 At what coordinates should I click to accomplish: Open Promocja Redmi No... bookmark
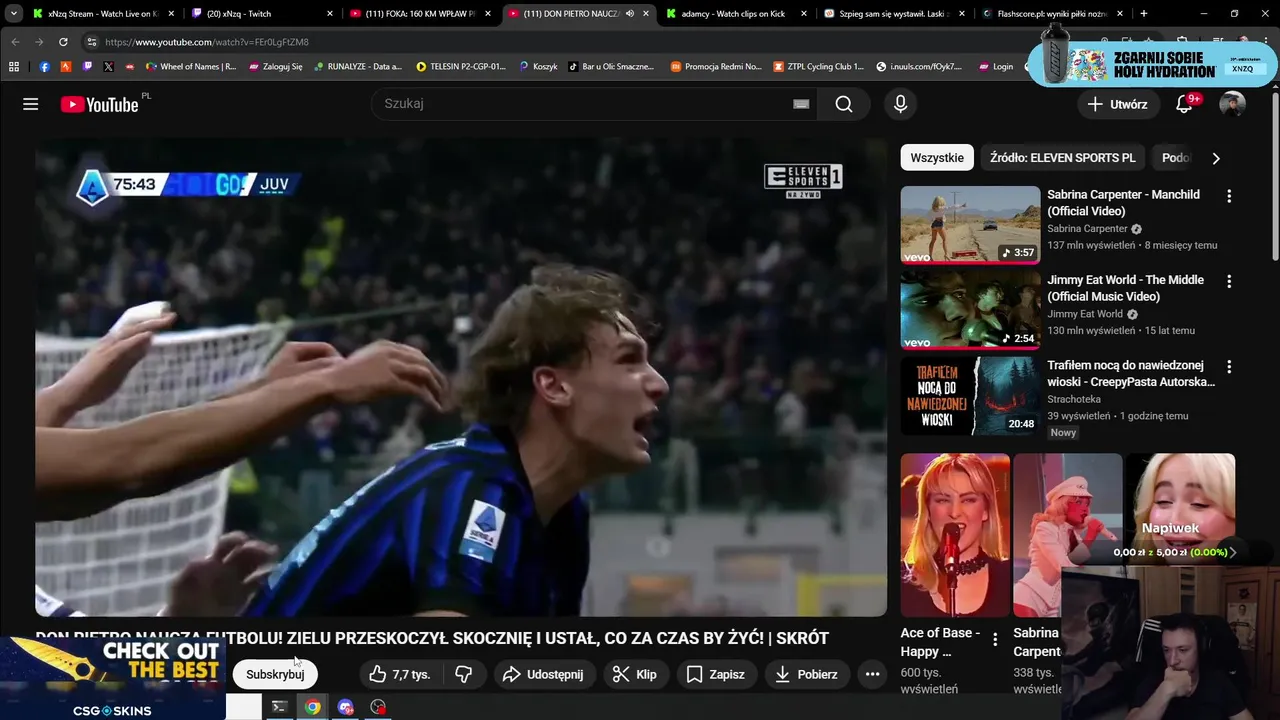716,67
